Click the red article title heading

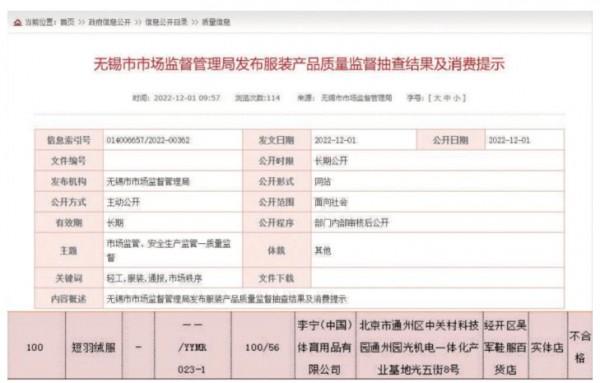click(x=299, y=64)
